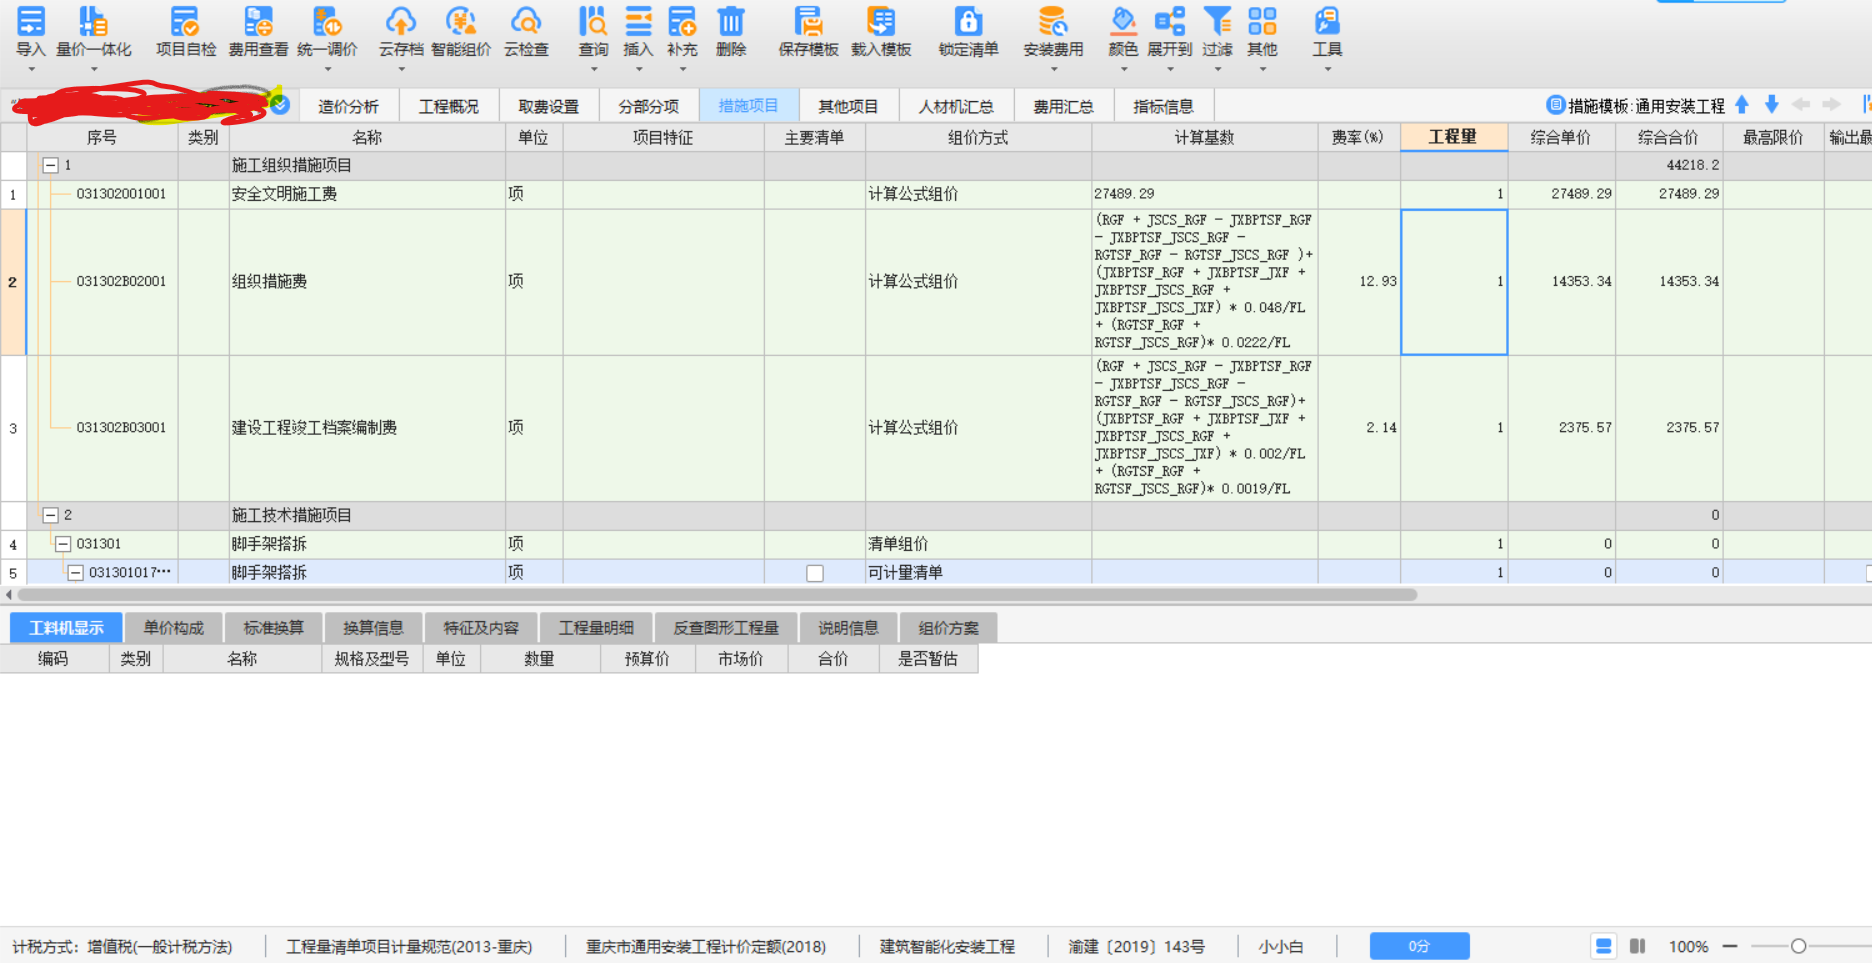Switch to the 造价分析 tab
Image resolution: width=1872 pixels, height=963 pixels.
click(348, 106)
